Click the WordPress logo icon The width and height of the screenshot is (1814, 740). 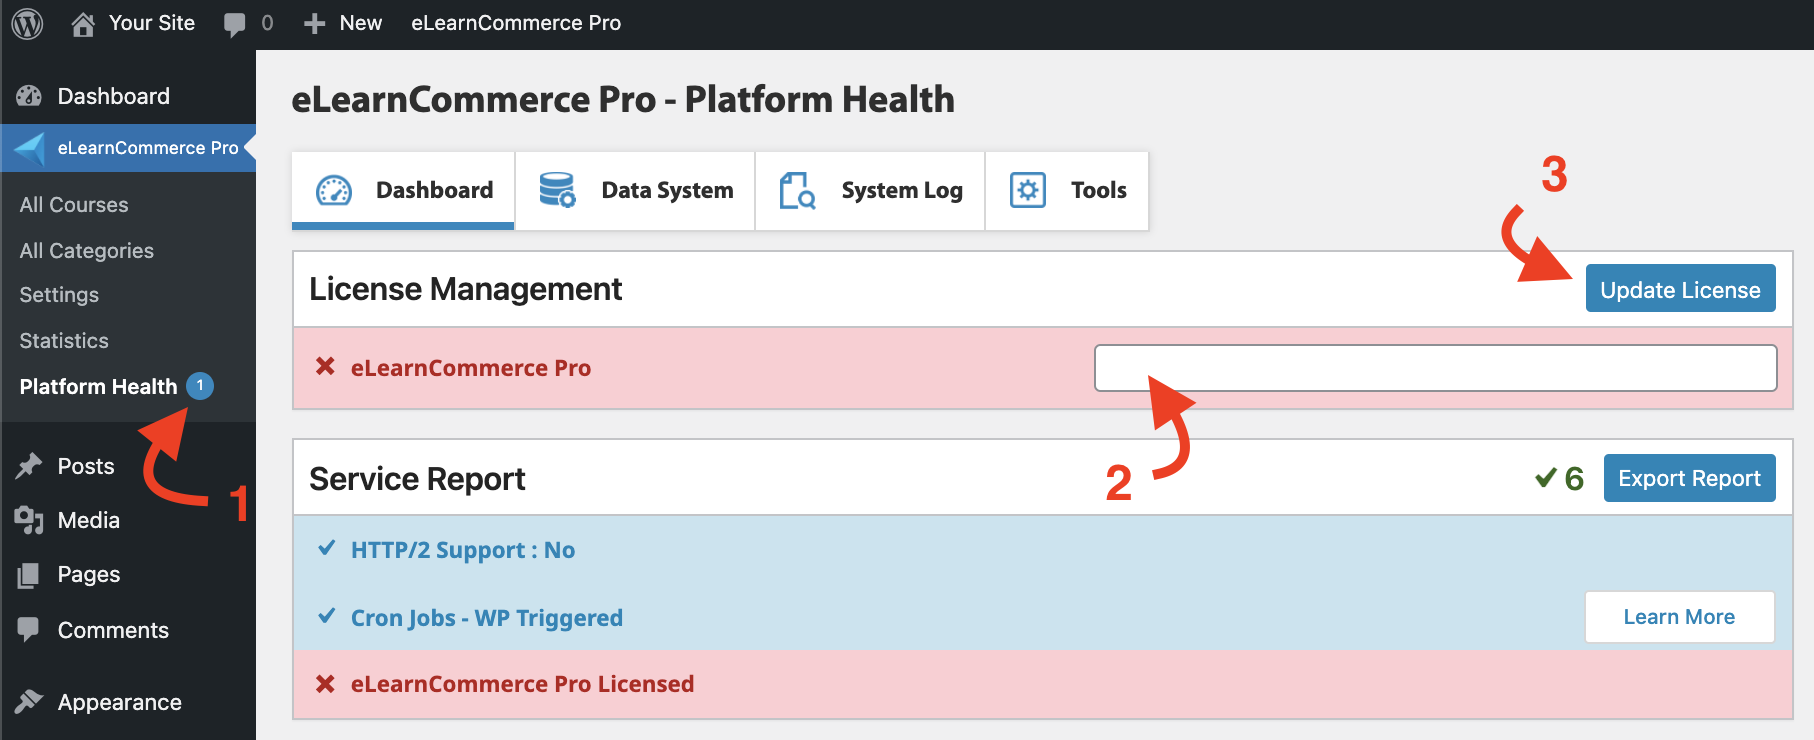coord(27,23)
